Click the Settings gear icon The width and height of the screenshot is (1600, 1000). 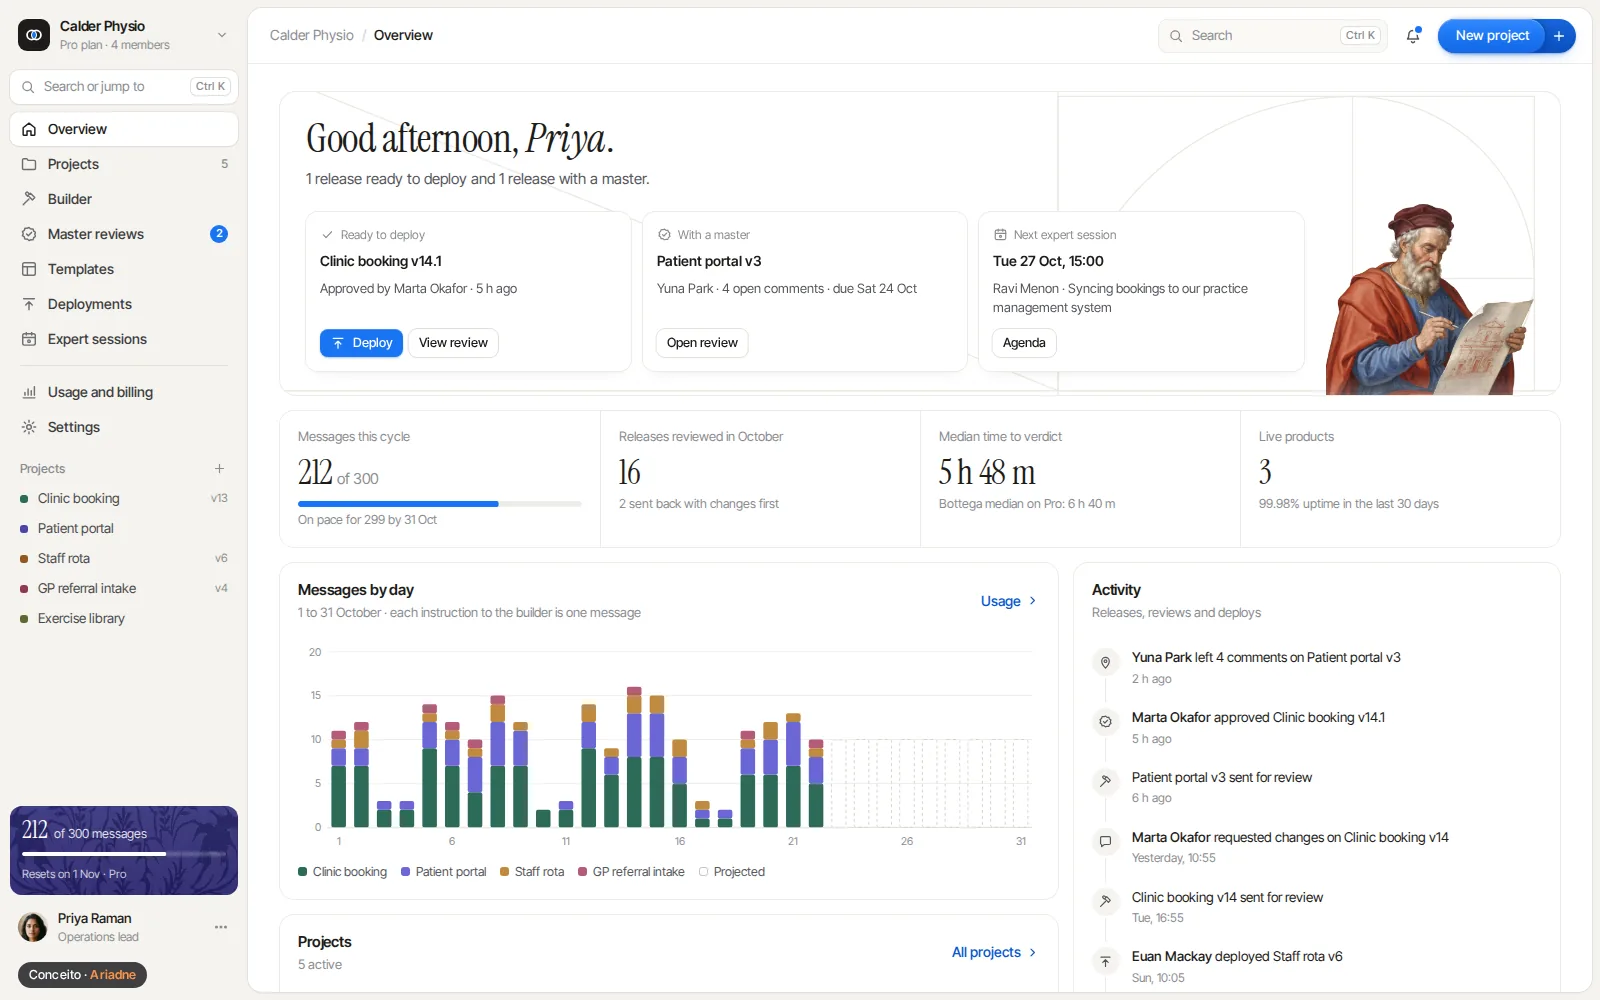[x=29, y=427]
